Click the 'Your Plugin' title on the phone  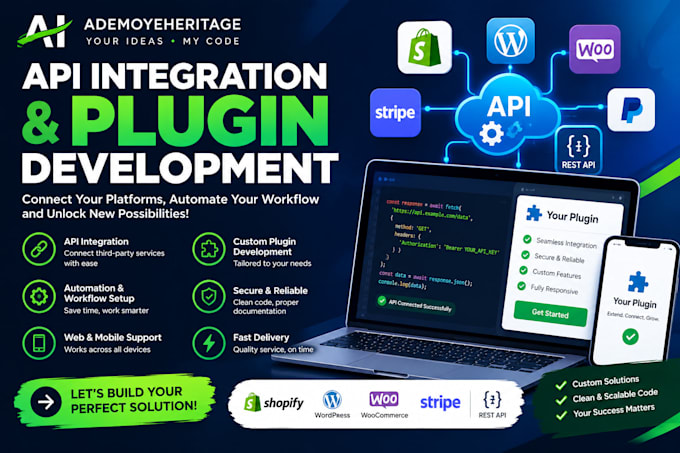click(634, 302)
